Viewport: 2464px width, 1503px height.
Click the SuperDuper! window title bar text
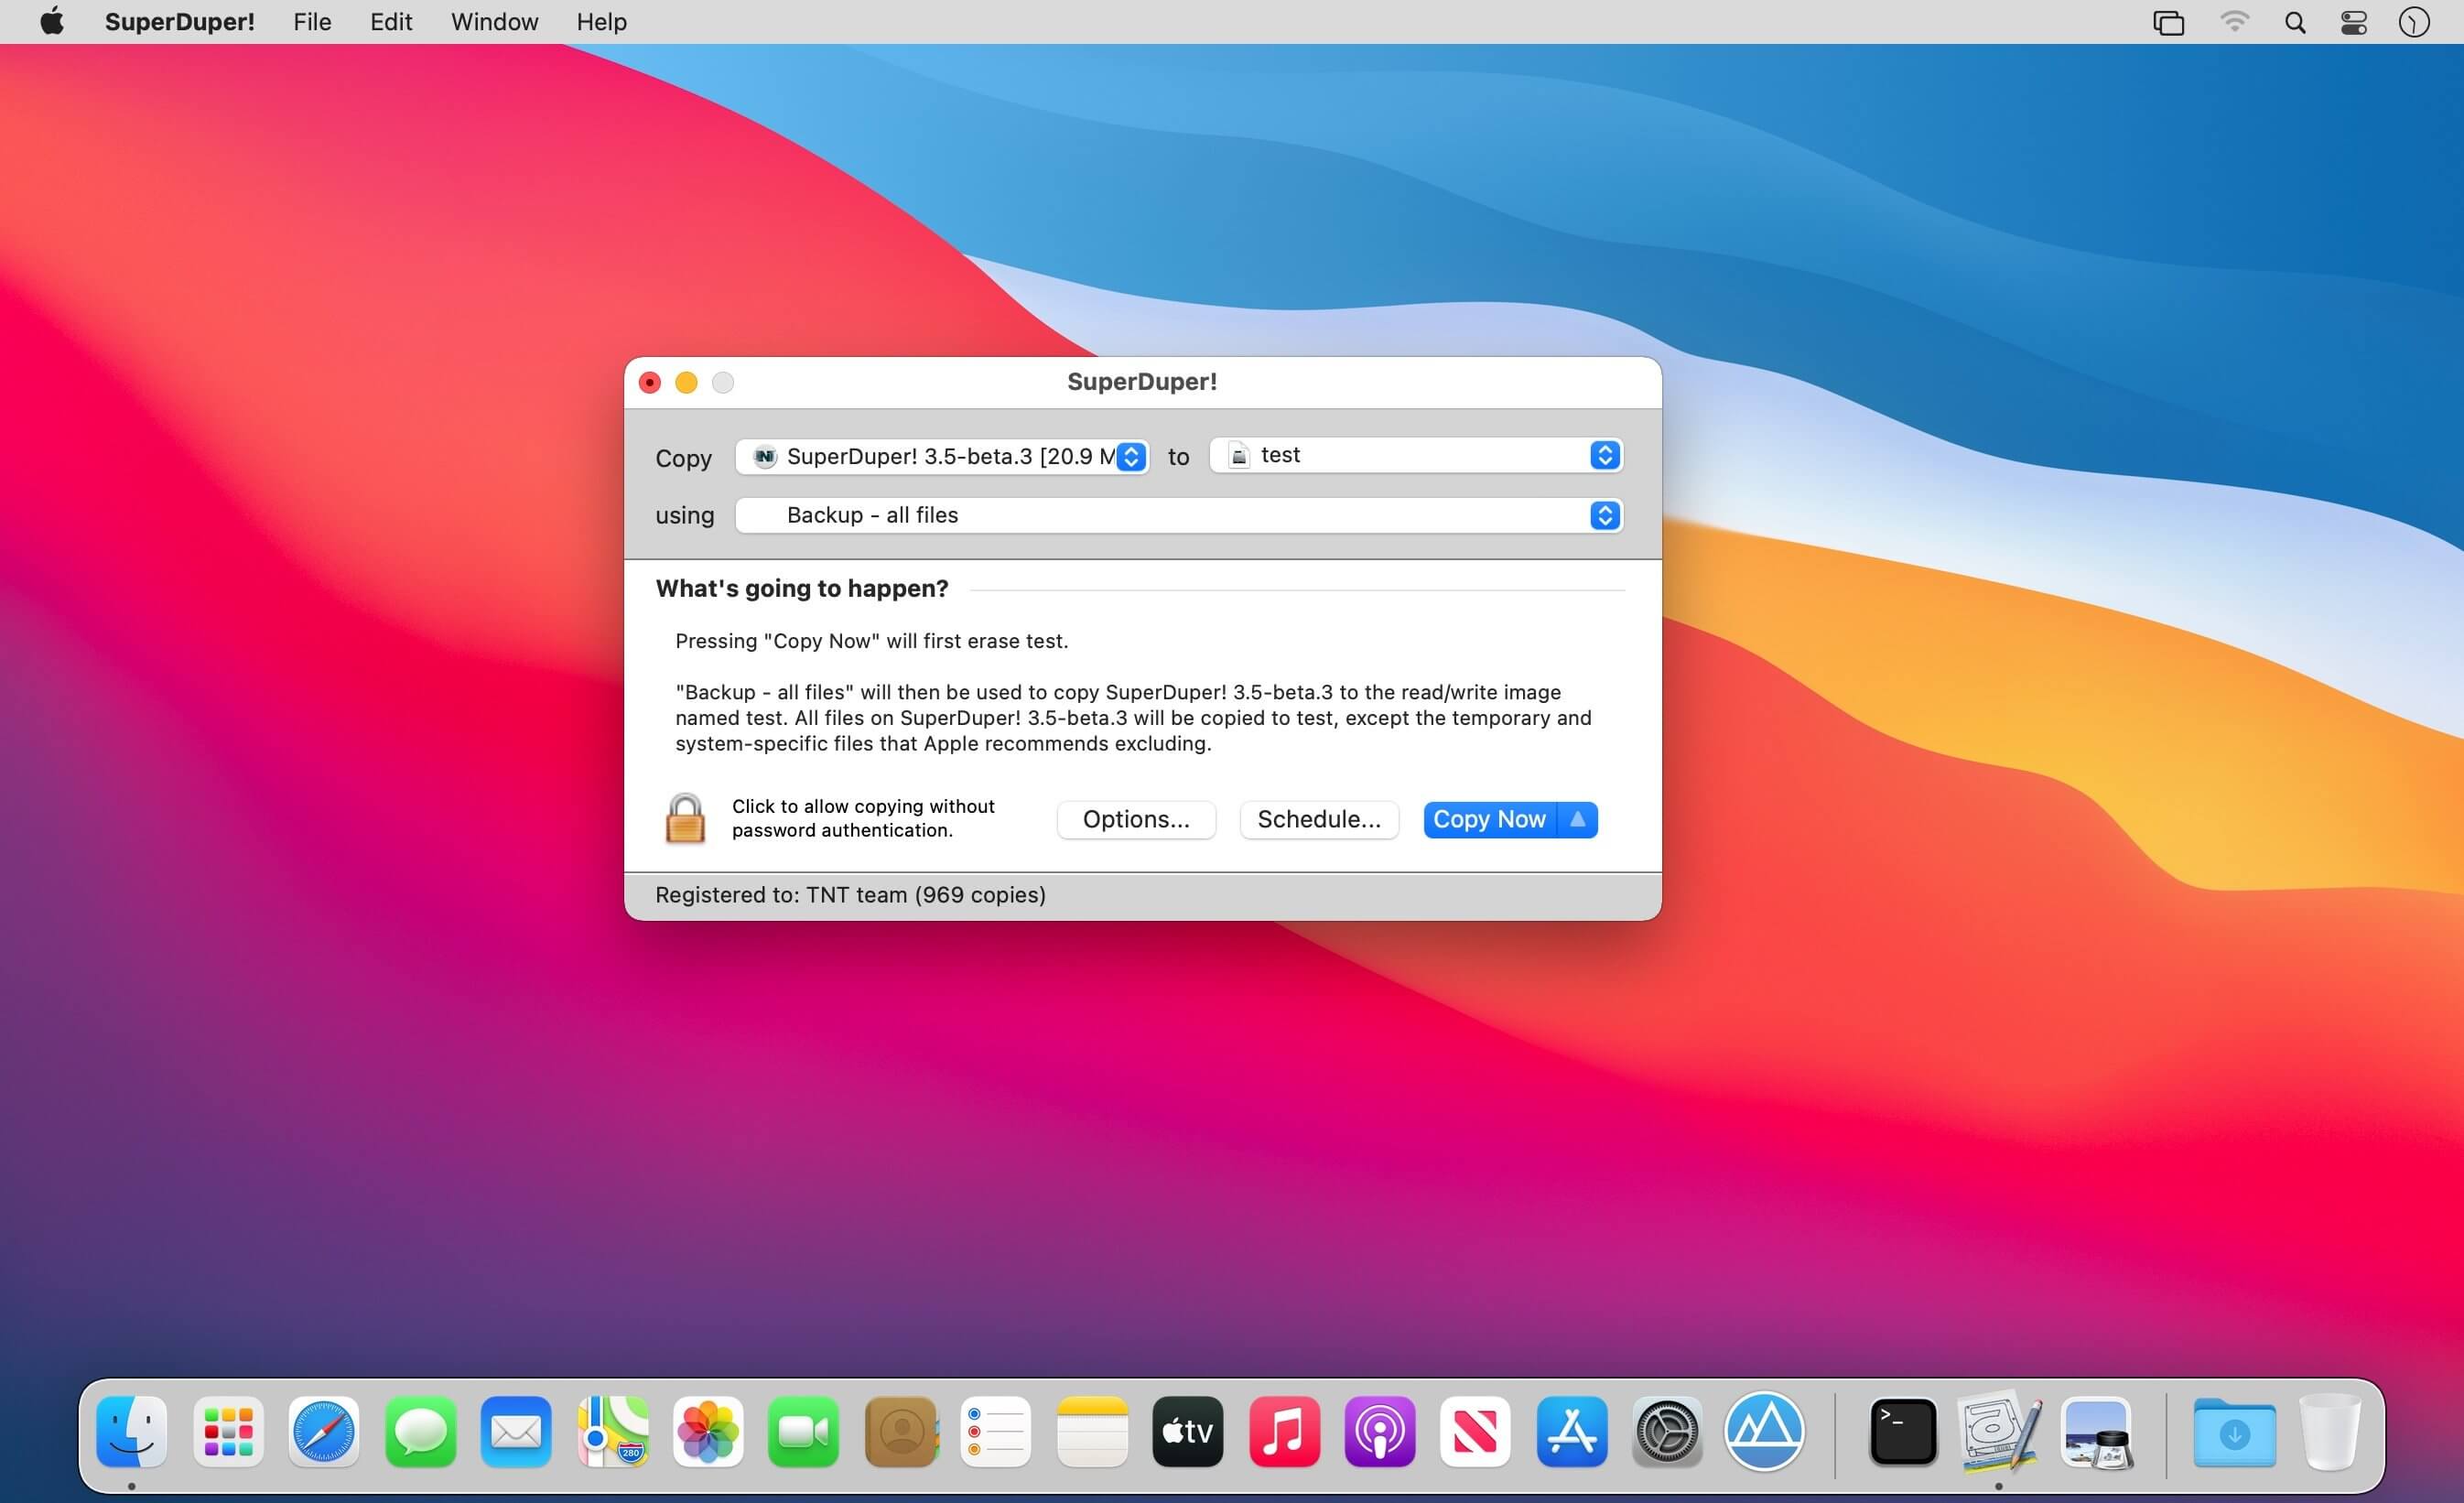tap(1142, 382)
